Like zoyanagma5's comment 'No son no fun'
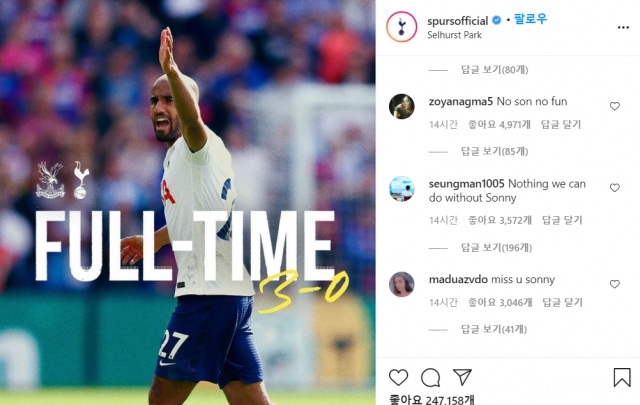 click(615, 106)
